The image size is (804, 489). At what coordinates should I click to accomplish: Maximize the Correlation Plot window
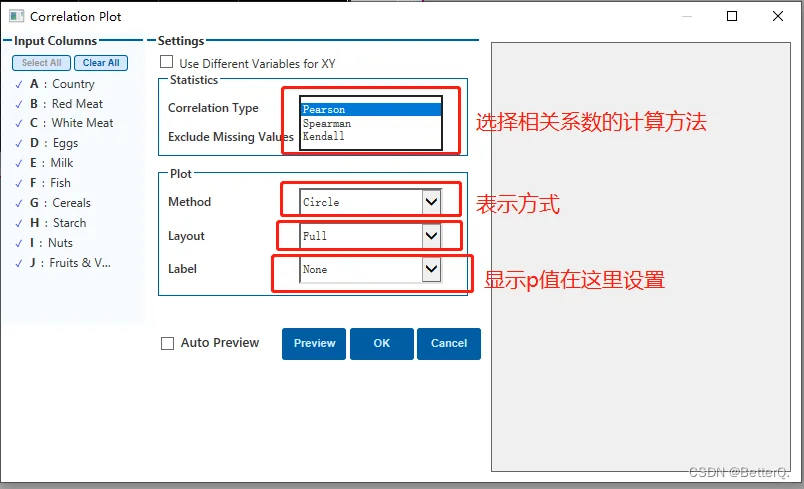(732, 16)
